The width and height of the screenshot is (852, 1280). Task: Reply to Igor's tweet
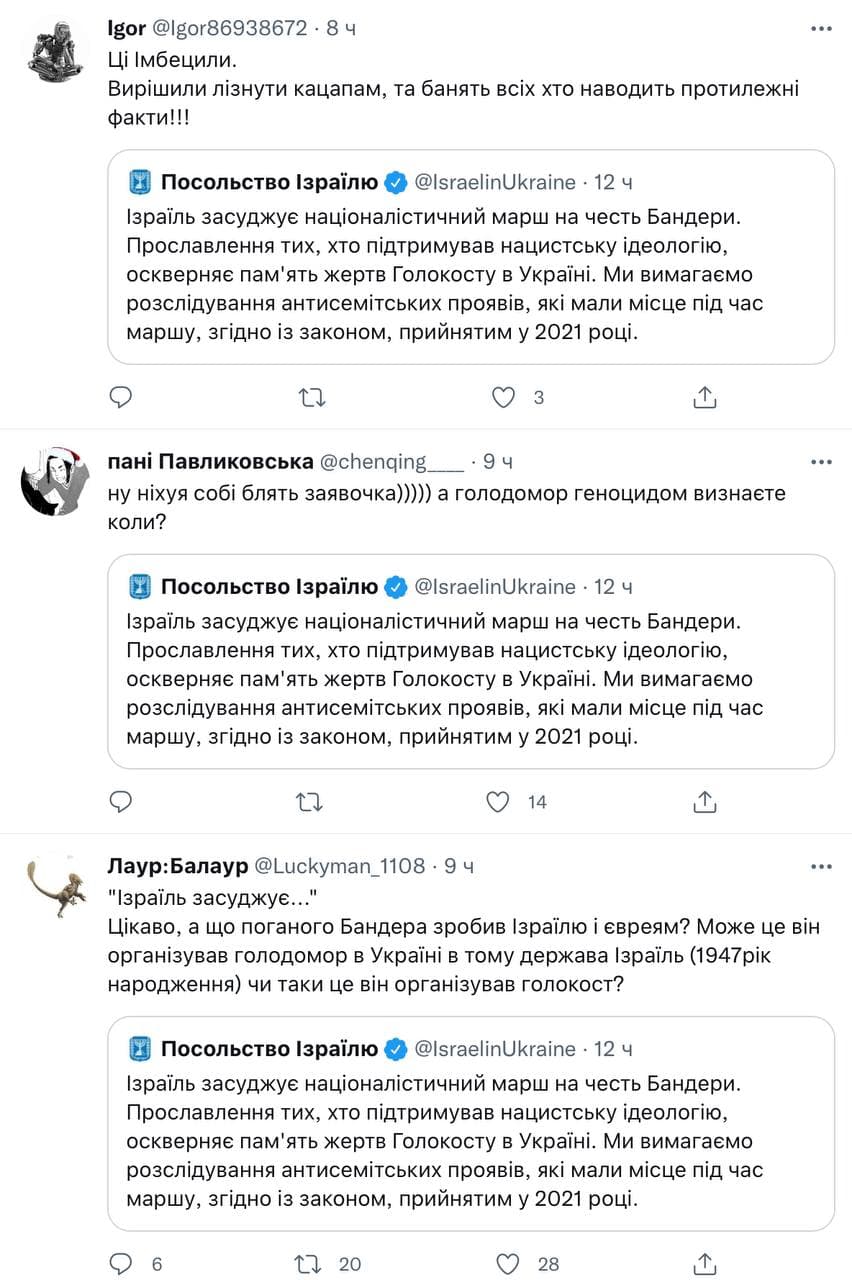[120, 397]
